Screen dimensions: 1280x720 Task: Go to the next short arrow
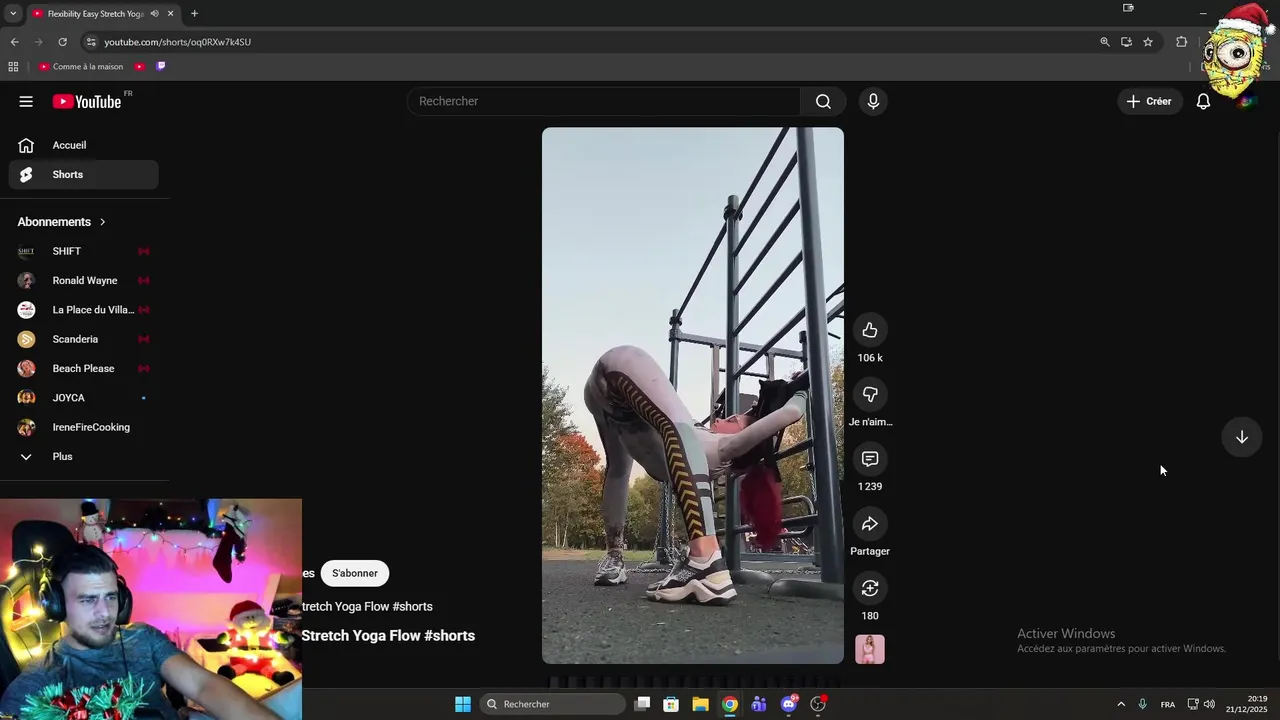[x=1241, y=437]
